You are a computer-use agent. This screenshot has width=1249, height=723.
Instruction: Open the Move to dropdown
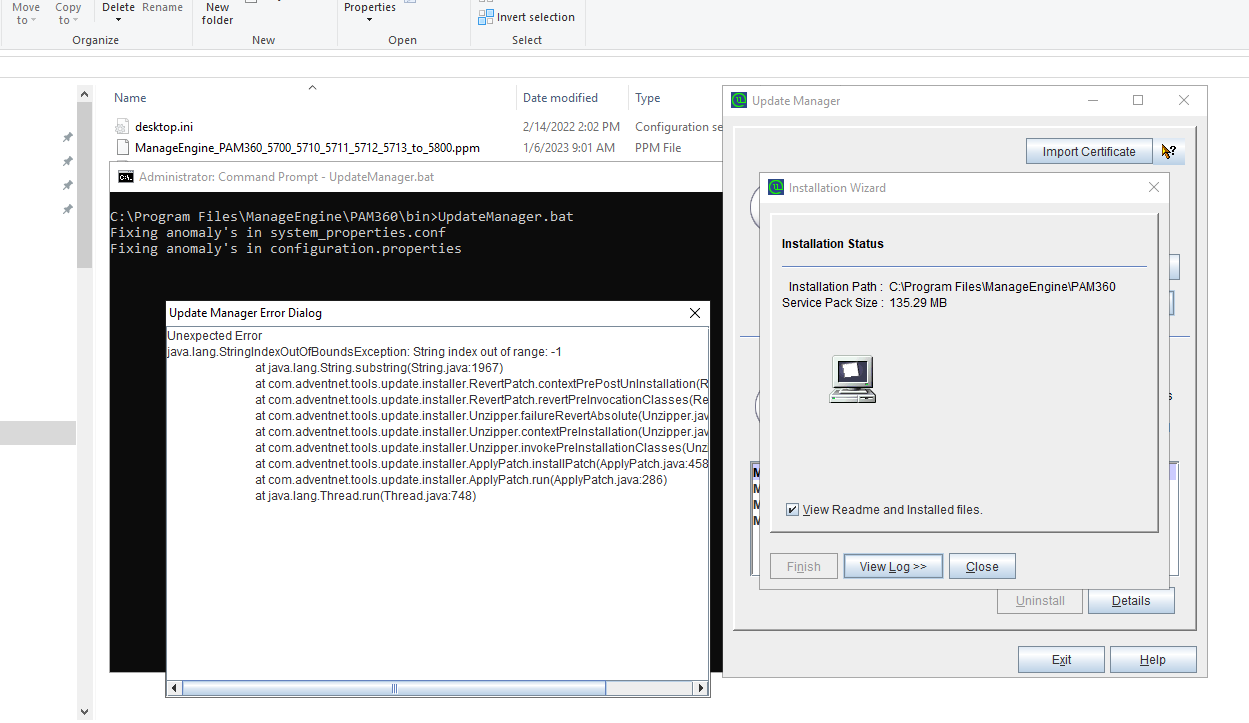(26, 13)
